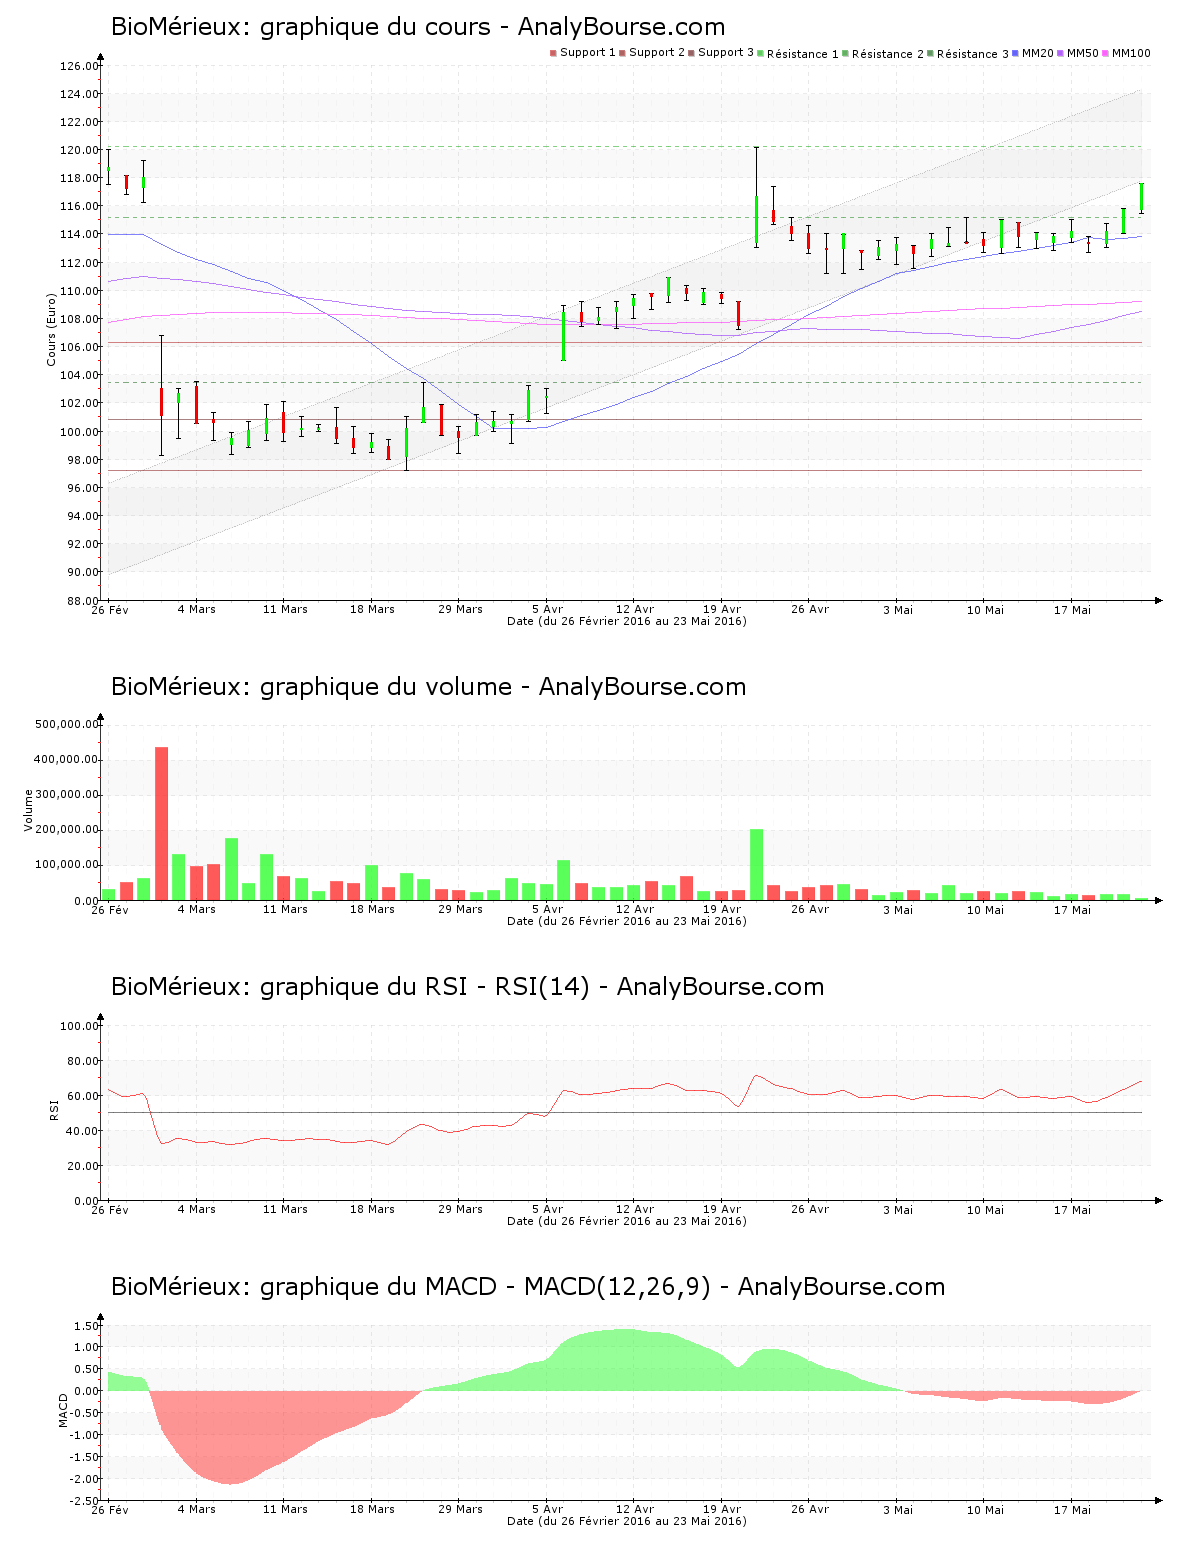Click the tallest green volume bar near 19 Avr
Screen dimensions: 1200x1550
(756, 865)
